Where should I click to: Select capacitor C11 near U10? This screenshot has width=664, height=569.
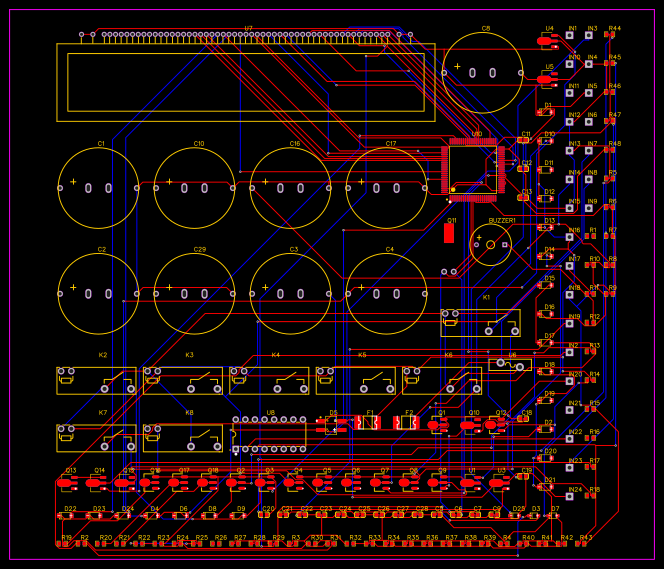523,140
